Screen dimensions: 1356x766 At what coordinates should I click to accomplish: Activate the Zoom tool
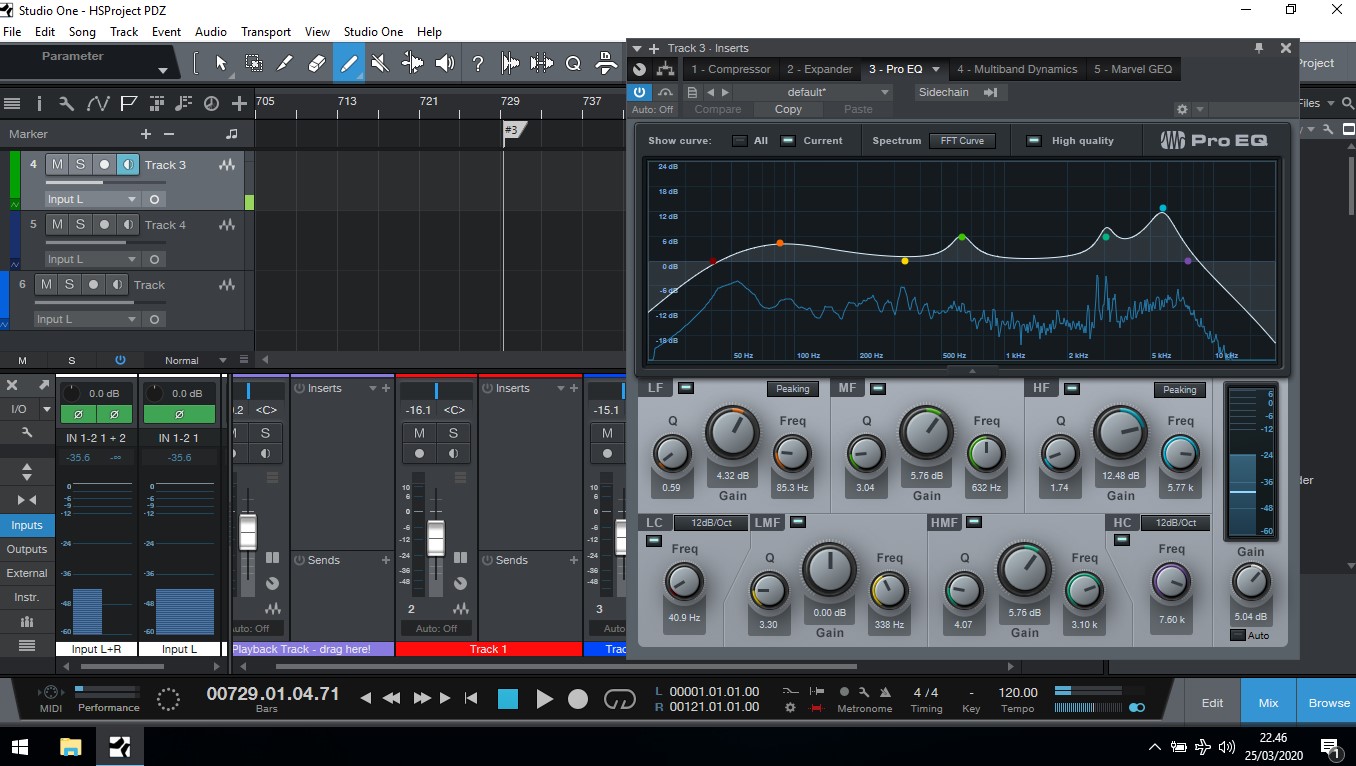(574, 62)
